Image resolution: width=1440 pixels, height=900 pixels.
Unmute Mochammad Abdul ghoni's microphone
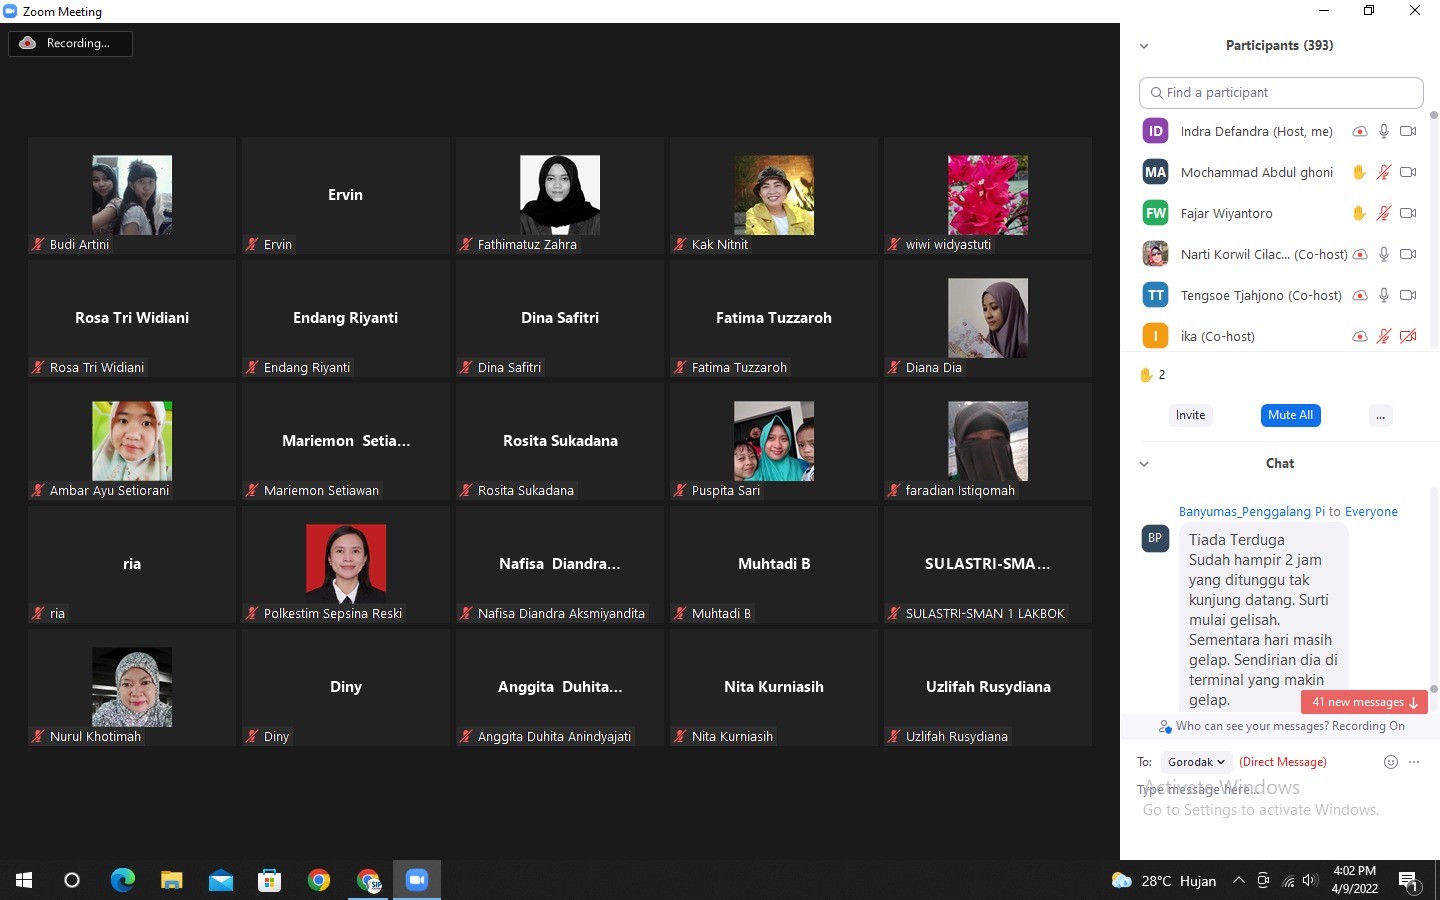pos(1384,172)
